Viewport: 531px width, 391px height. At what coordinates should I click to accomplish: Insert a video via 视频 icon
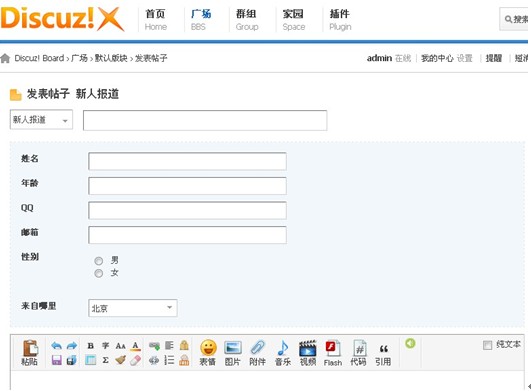pyautogui.click(x=308, y=352)
